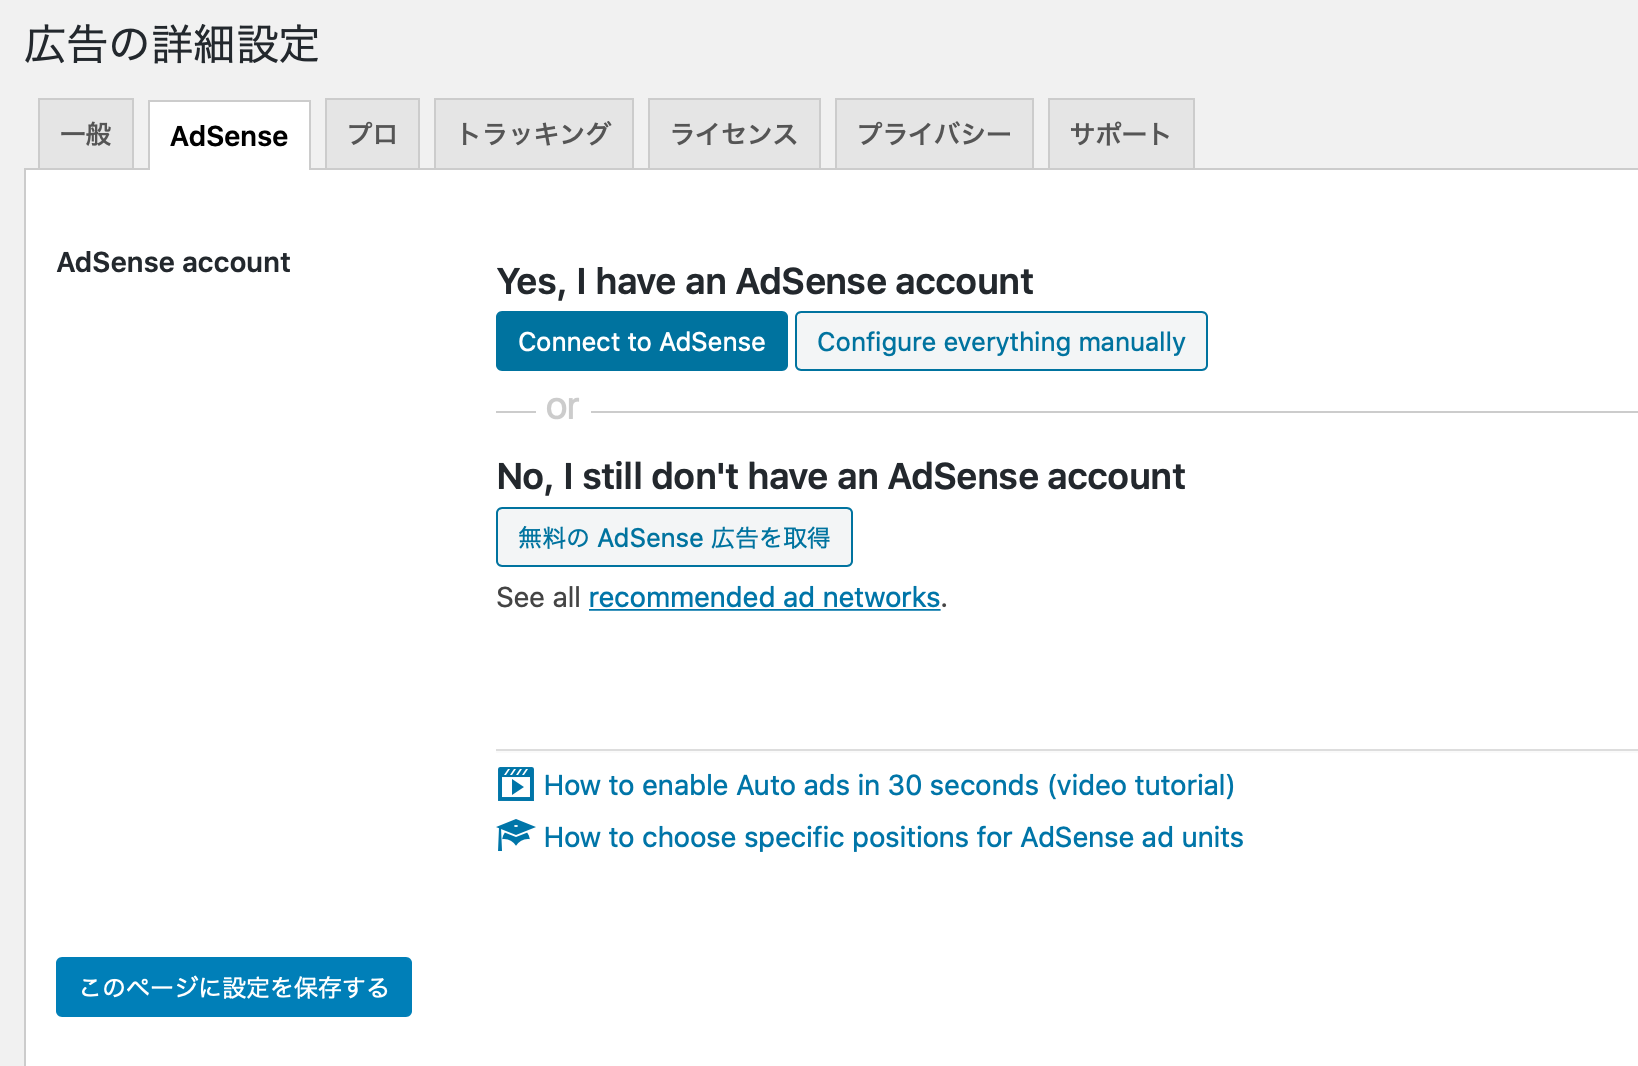Click Connect to AdSense button
This screenshot has height=1066, width=1638.
(642, 341)
